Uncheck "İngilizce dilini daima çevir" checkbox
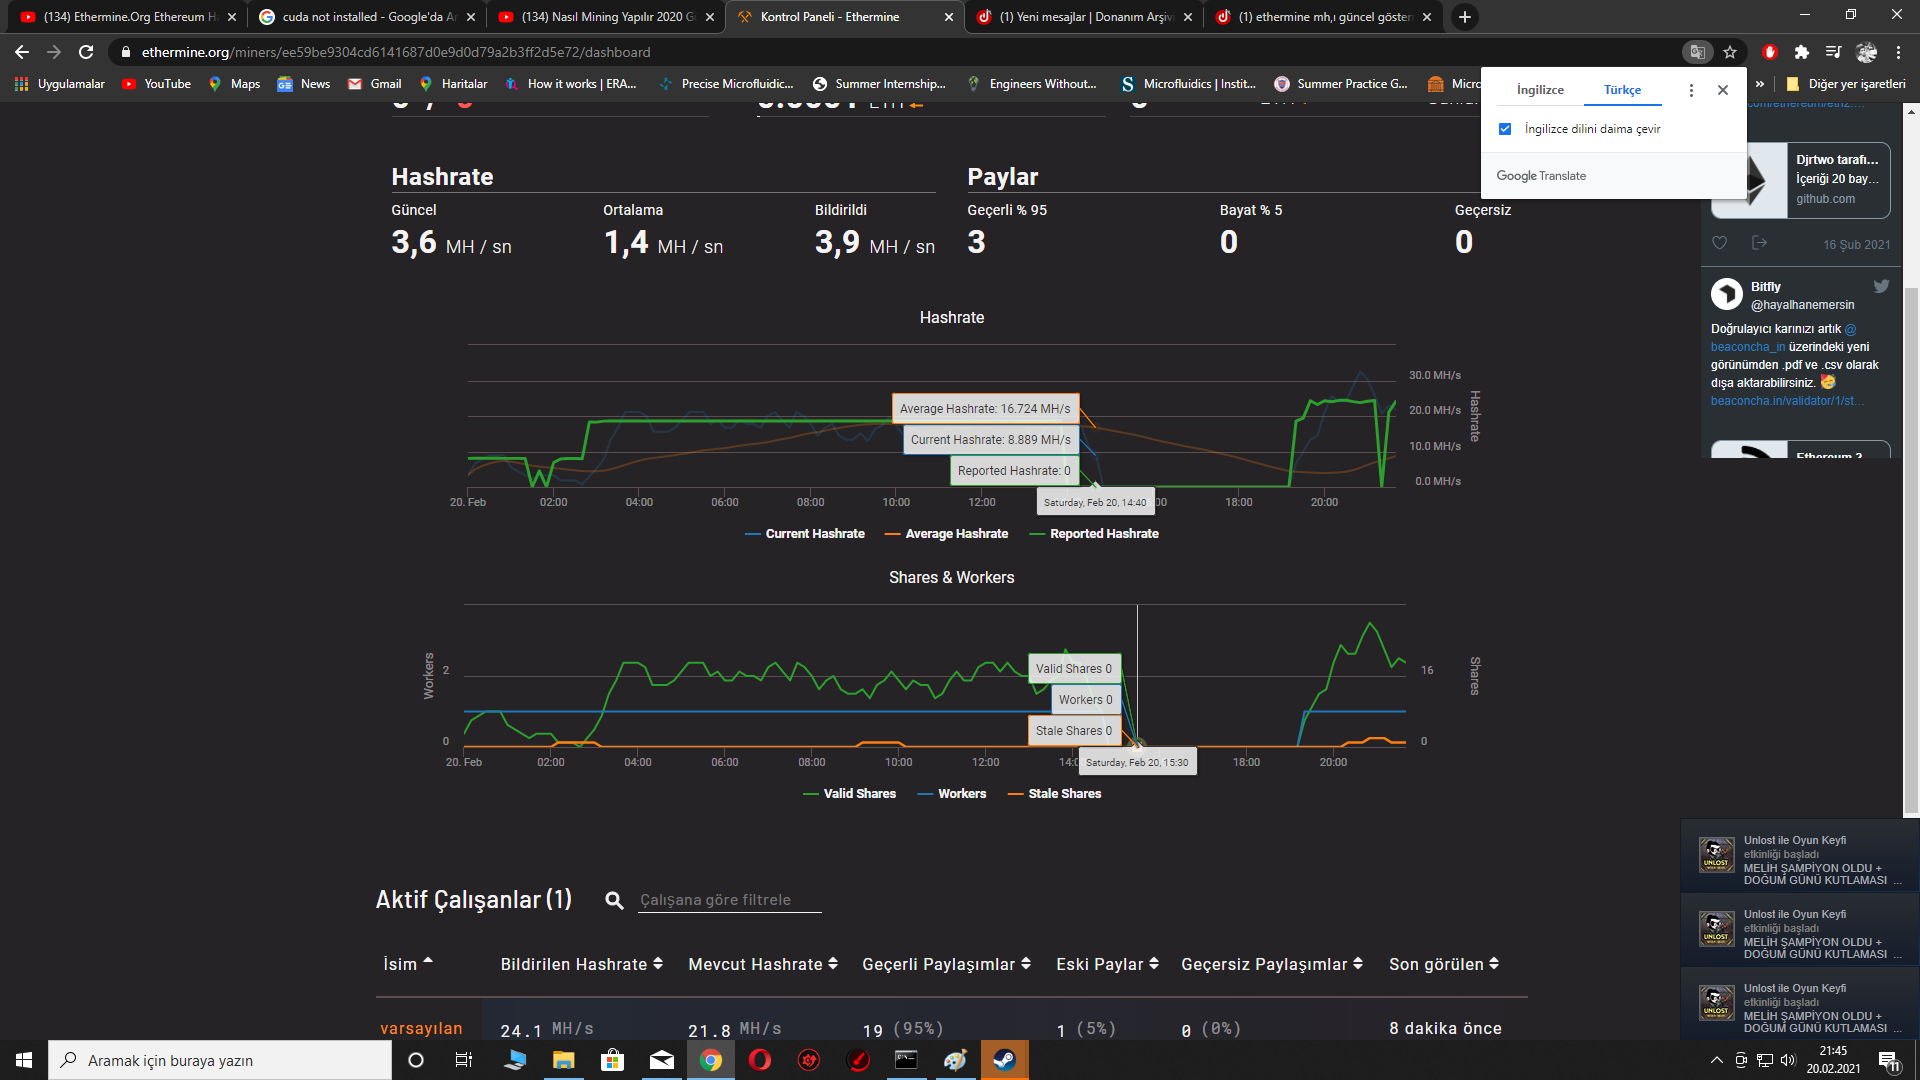The height and width of the screenshot is (1080, 1920). tap(1505, 129)
